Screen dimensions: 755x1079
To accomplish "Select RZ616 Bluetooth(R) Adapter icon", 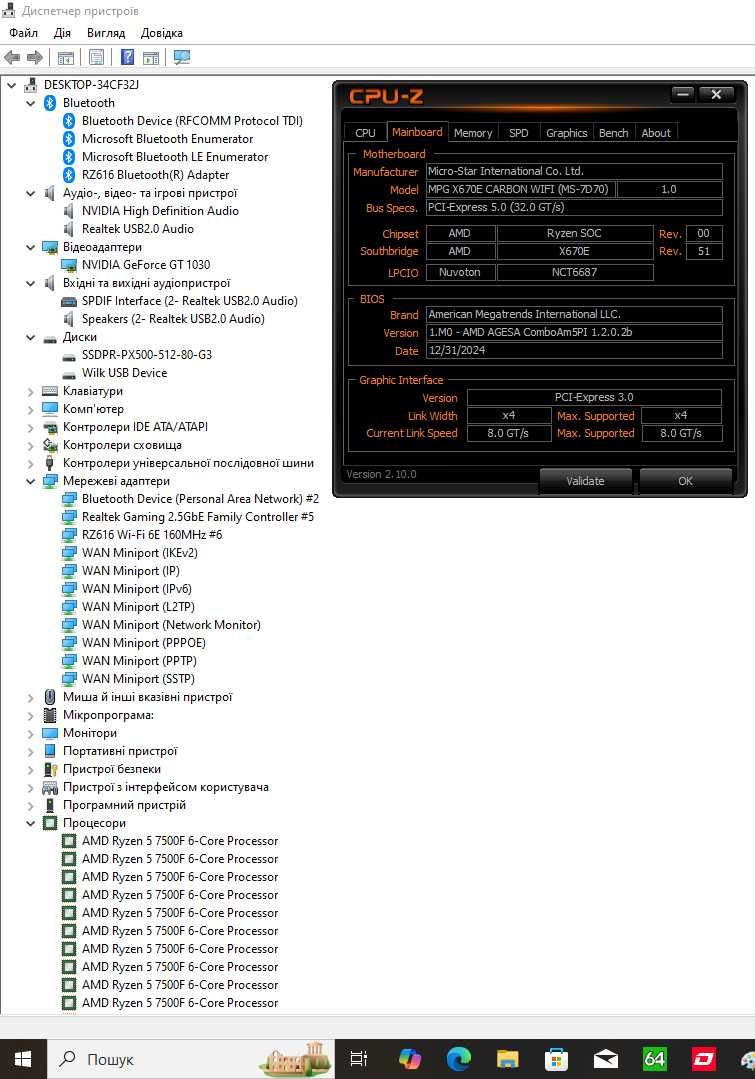I will pos(69,175).
